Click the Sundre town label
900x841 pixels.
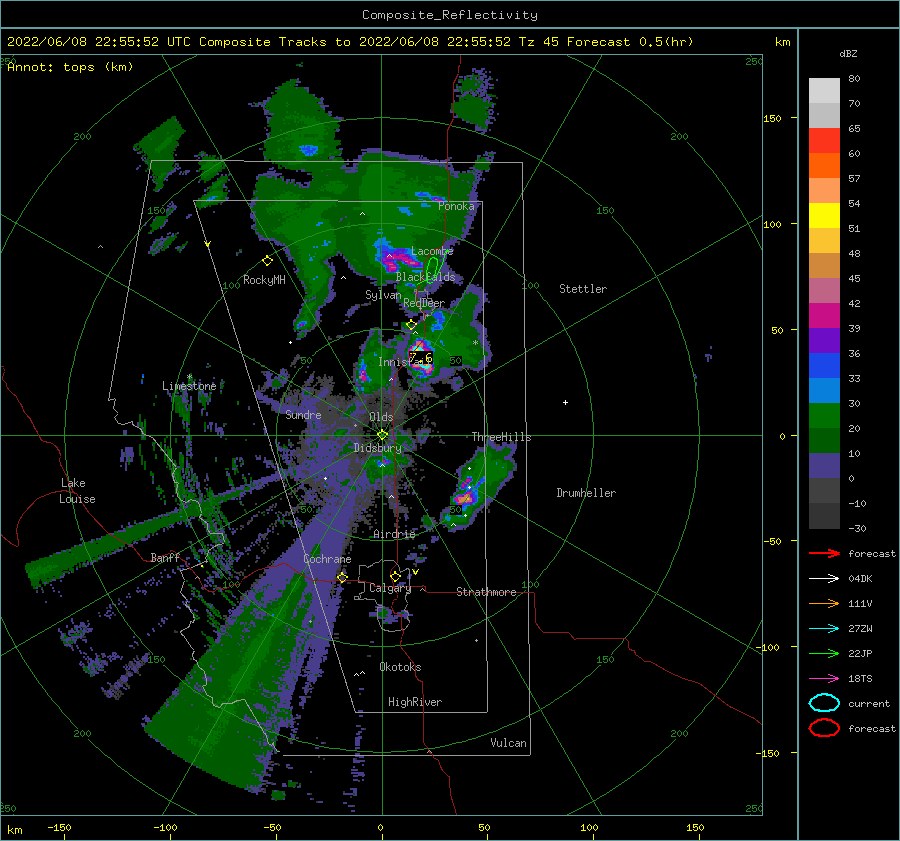303,414
